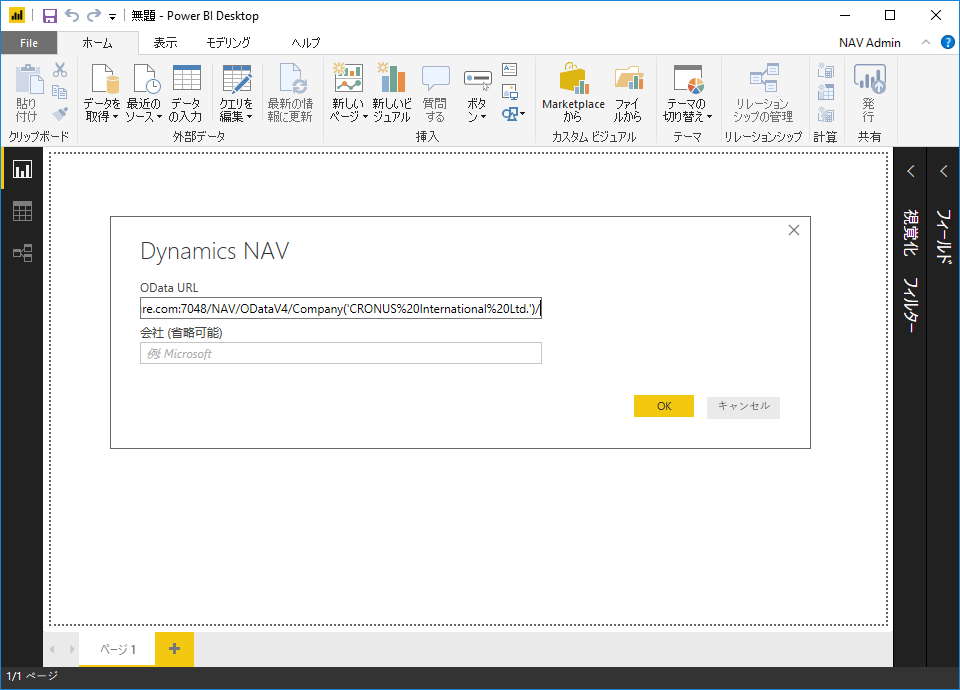
Task: Insert a text box icon
Action: [509, 69]
